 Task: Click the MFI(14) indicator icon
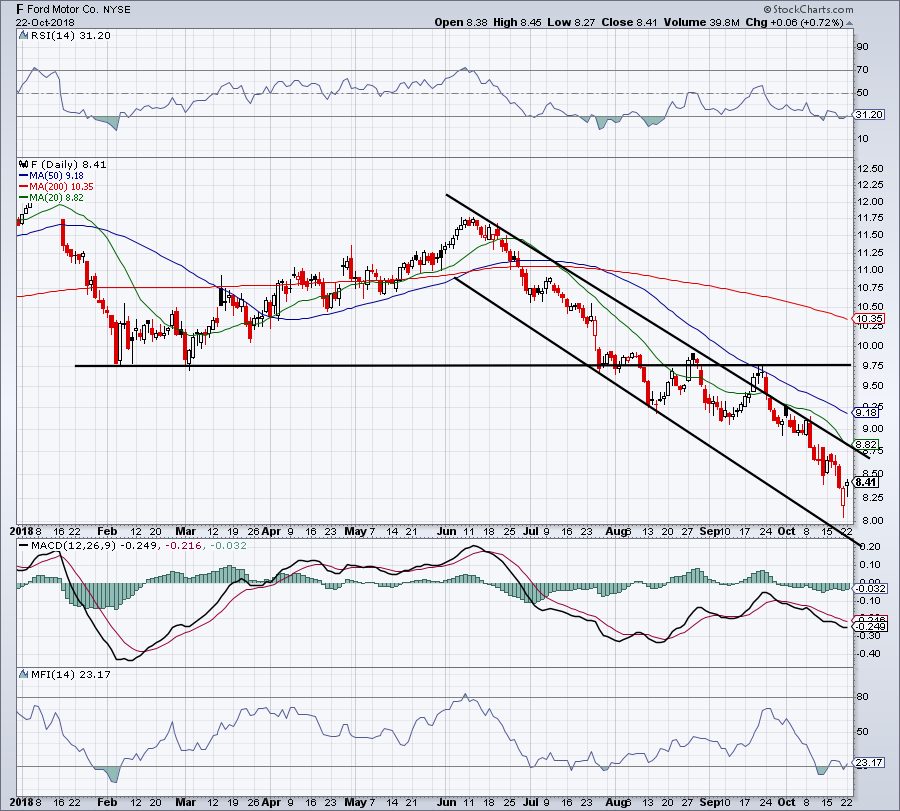[23, 674]
